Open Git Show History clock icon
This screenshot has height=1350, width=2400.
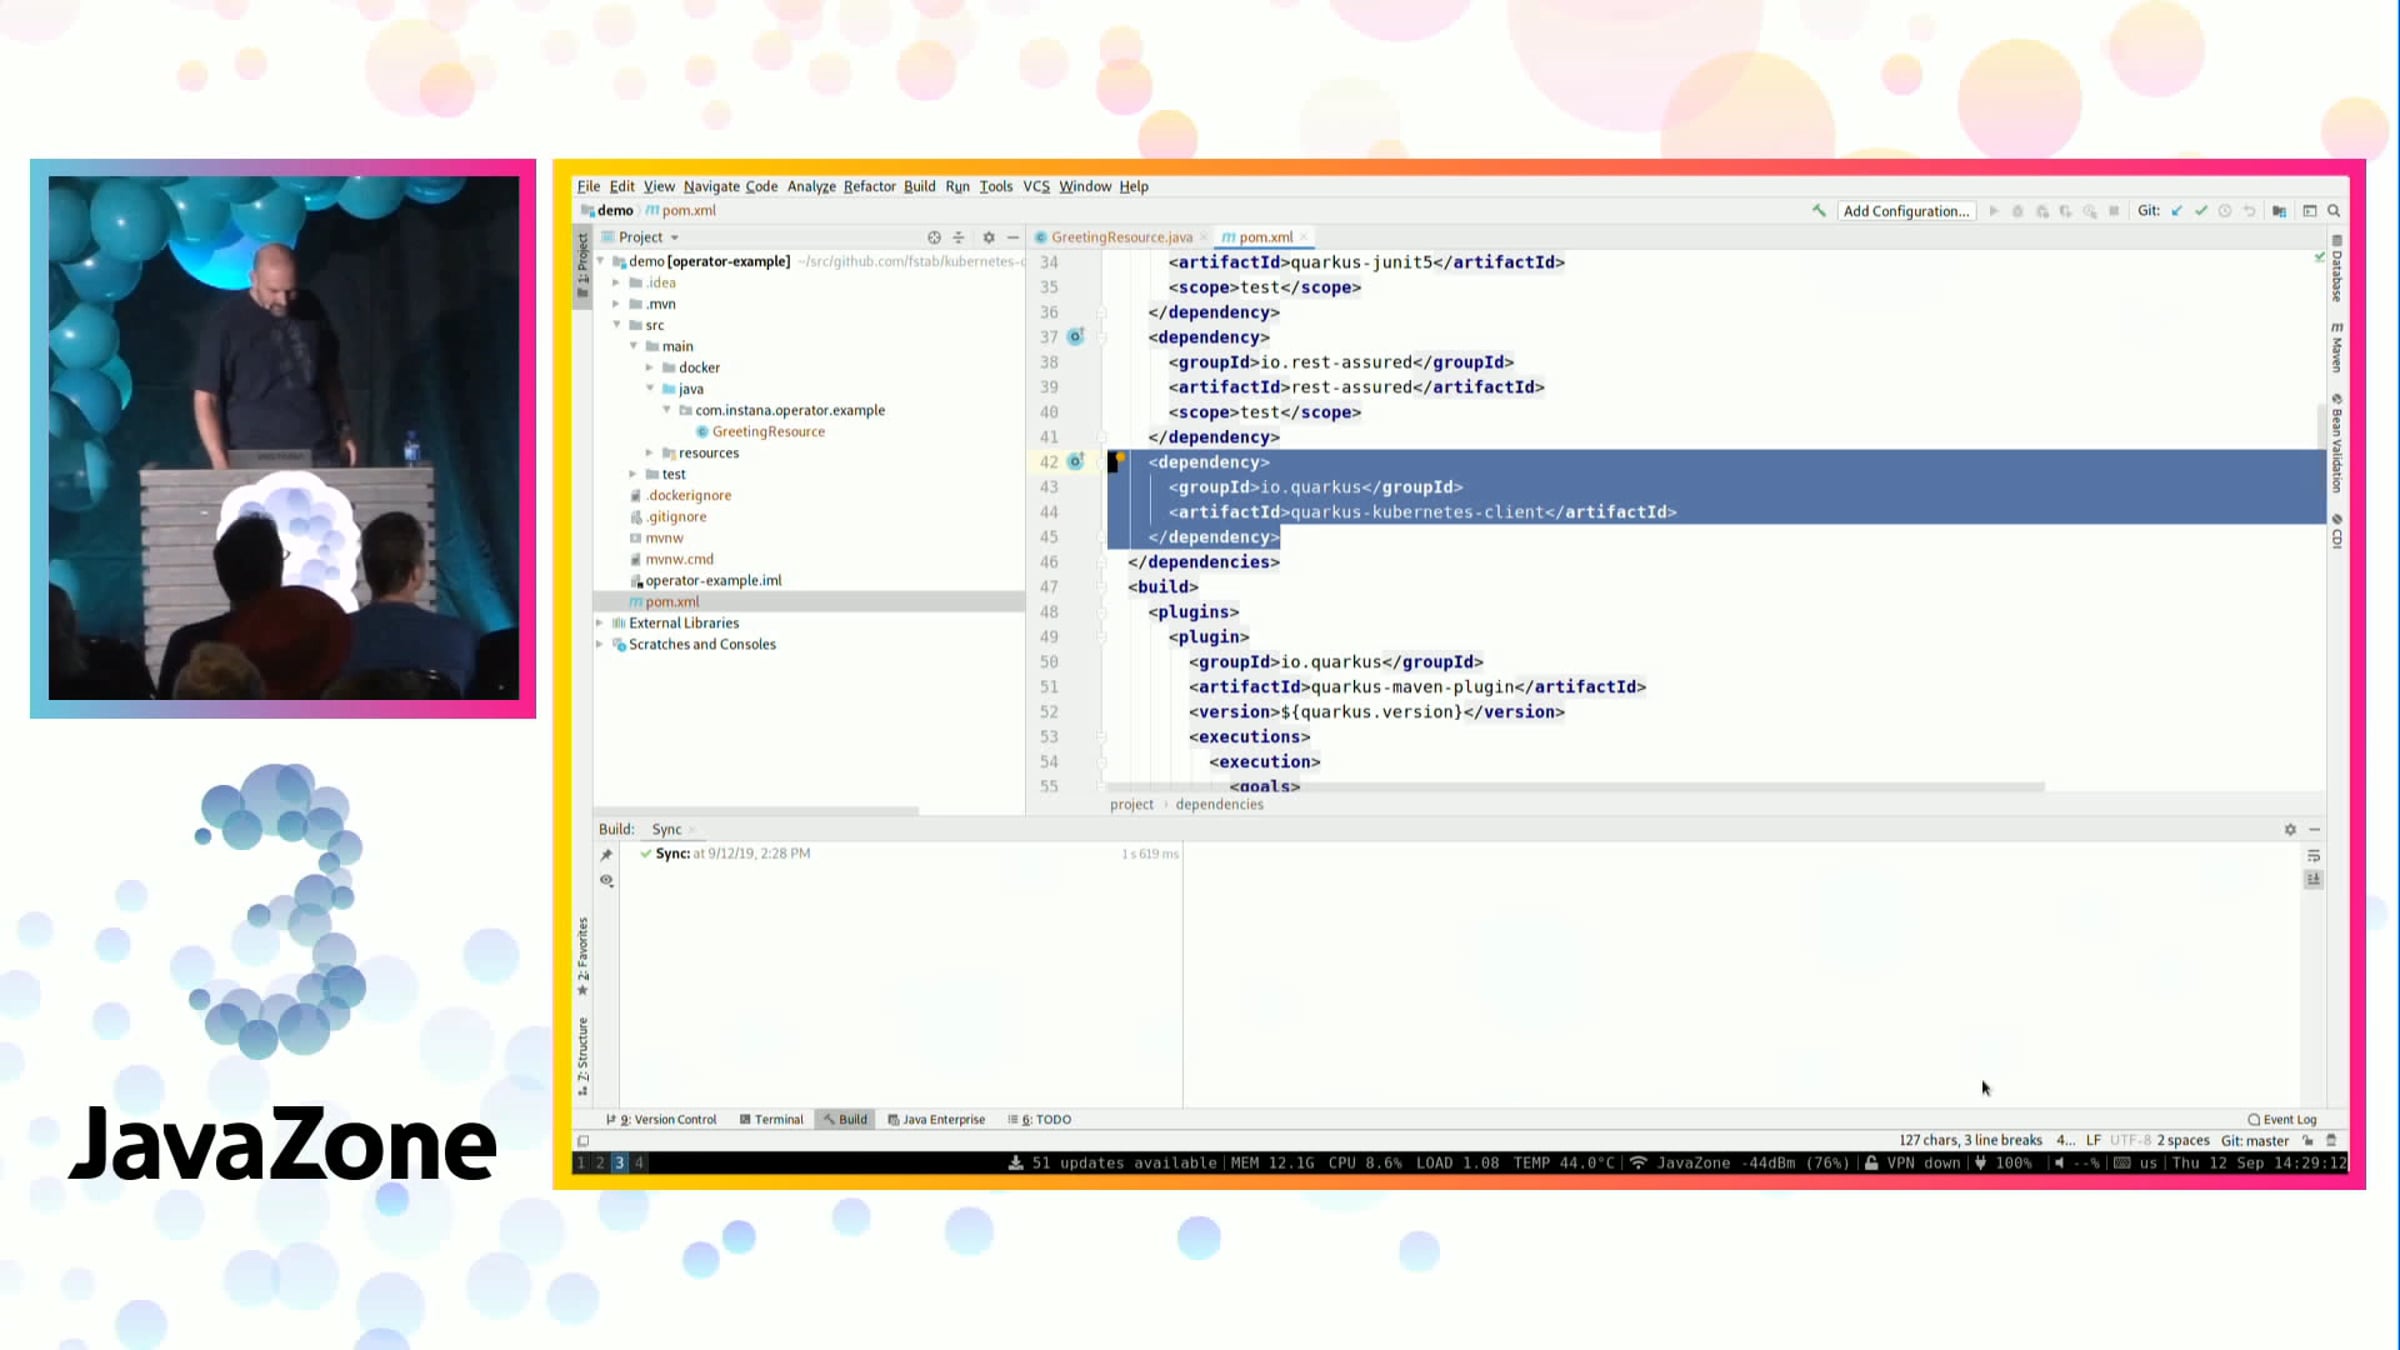(2225, 211)
